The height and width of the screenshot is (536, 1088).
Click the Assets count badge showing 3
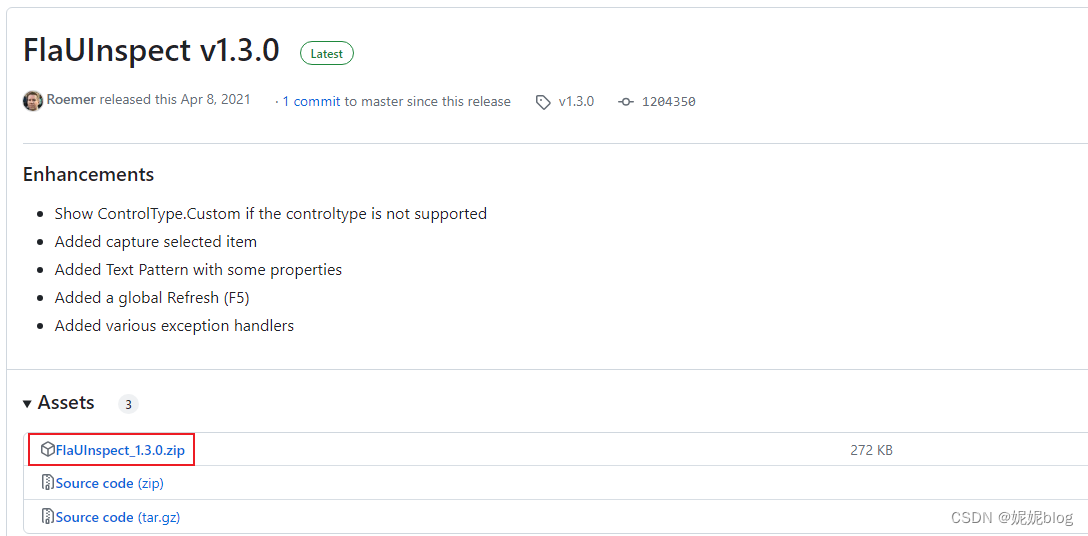(128, 404)
